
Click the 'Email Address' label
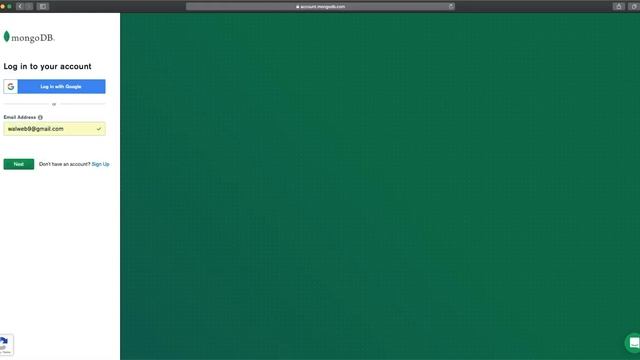20,118
